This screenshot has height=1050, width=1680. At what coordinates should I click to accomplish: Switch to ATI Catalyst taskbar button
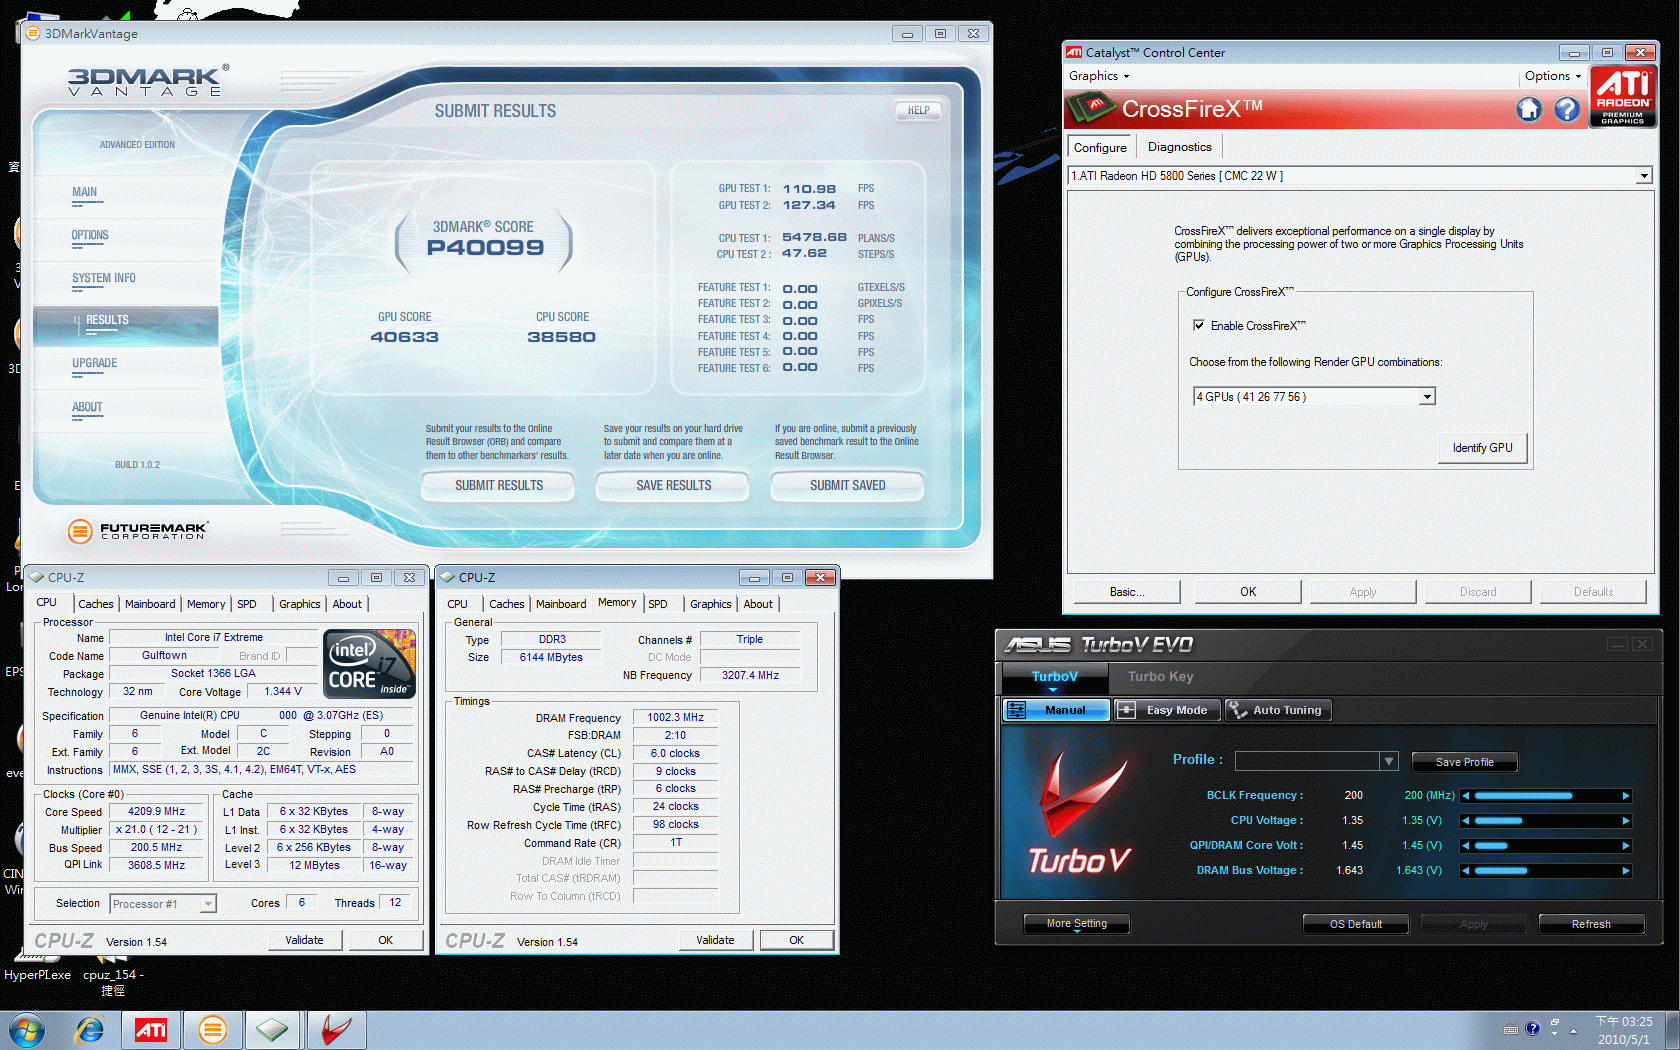pyautogui.click(x=151, y=1030)
